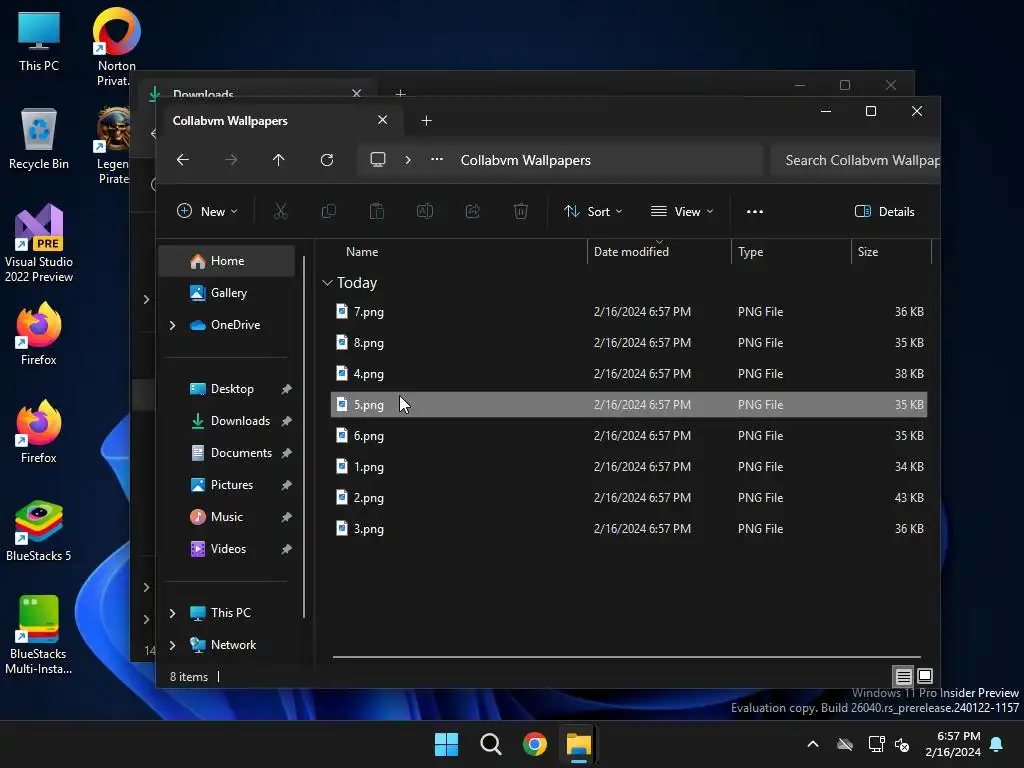Select Visual Studio 2022 Preview desktop icon
This screenshot has width=1024, height=768.
(x=39, y=244)
